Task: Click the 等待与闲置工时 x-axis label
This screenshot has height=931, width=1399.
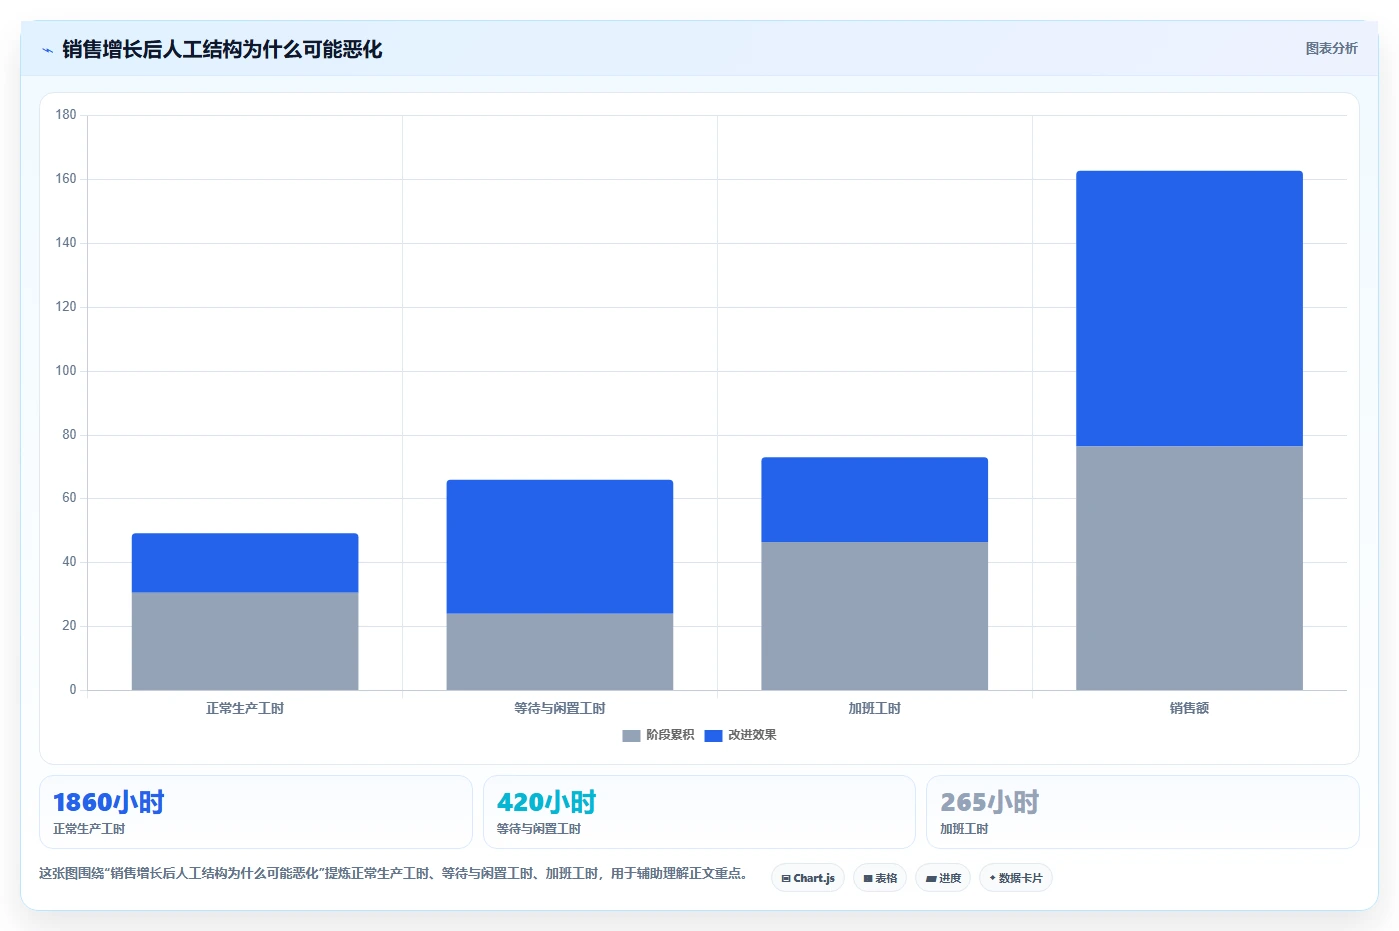Action: click(x=560, y=708)
